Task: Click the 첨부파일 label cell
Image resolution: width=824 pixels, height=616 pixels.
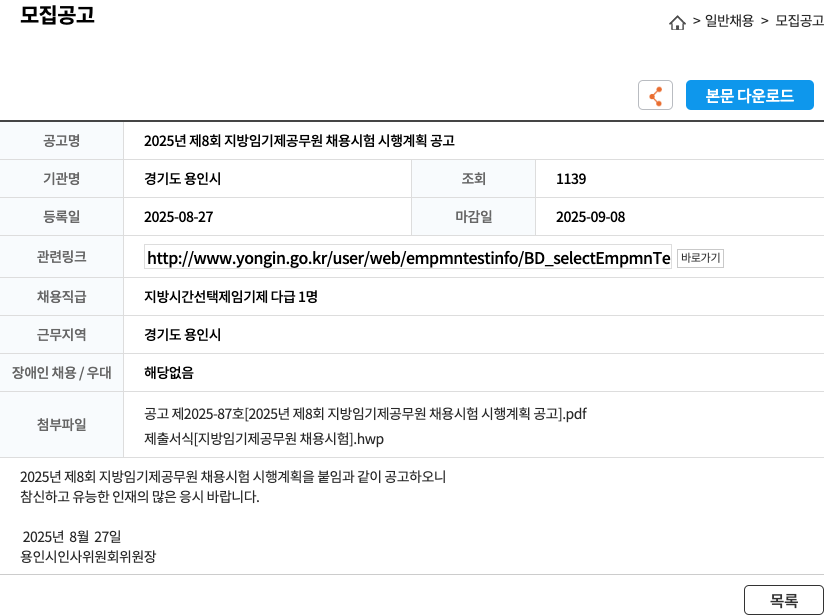Action: pyautogui.click(x=61, y=425)
